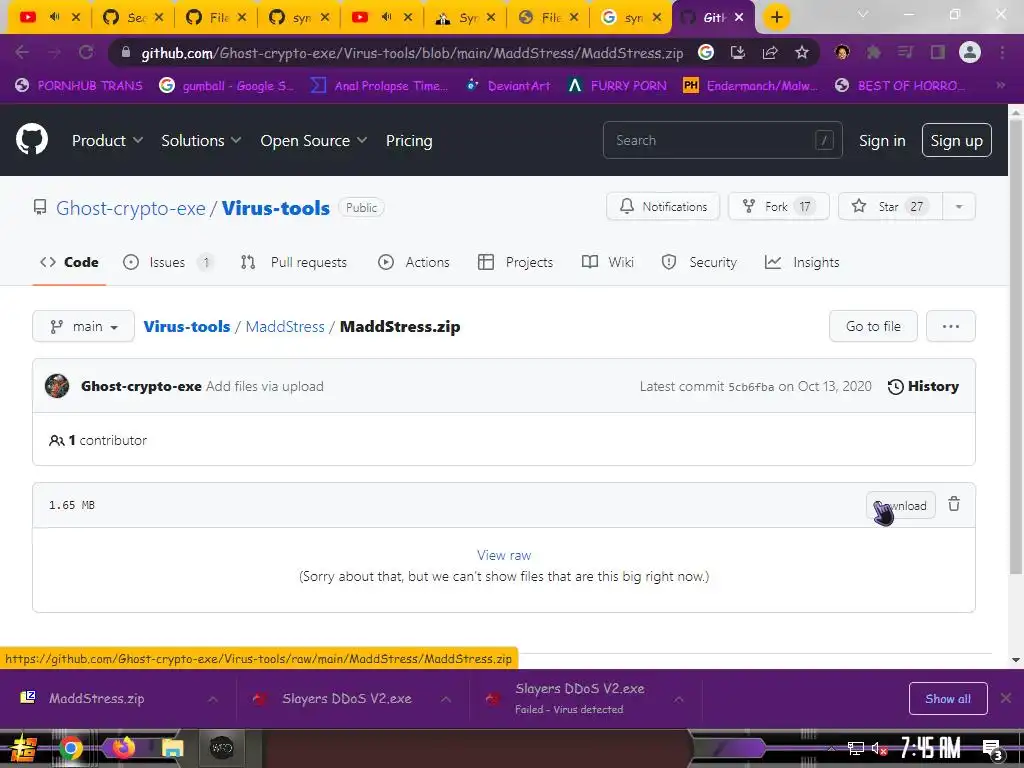Open the Pricing page
The width and height of the screenshot is (1024, 768).
[409, 140]
